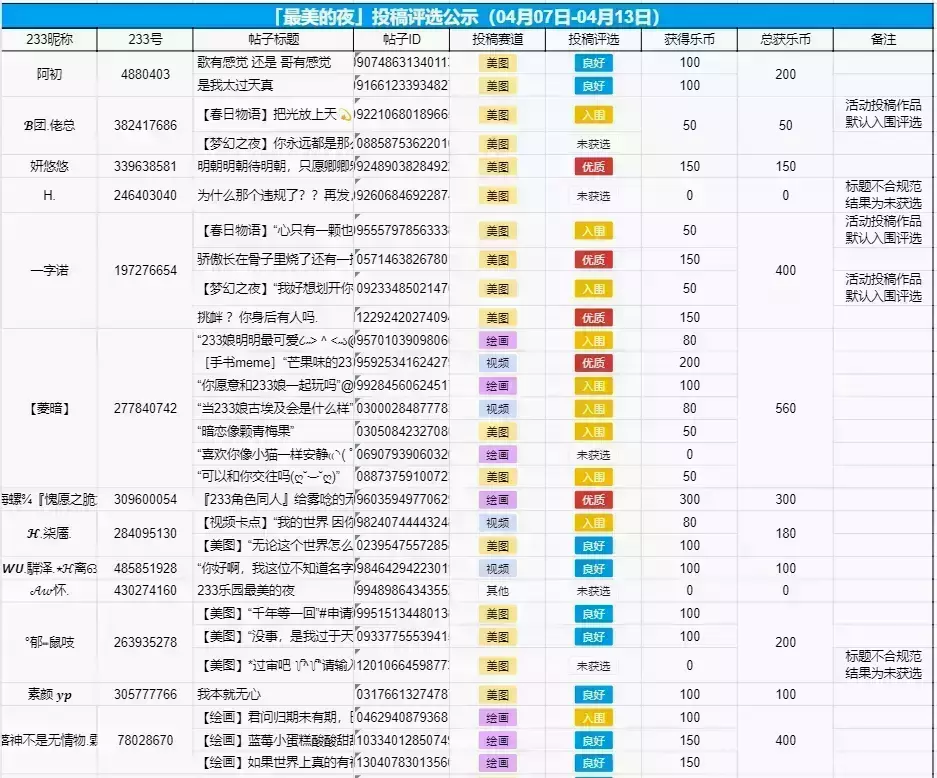Click the 233号 cell 78028670

145,740
